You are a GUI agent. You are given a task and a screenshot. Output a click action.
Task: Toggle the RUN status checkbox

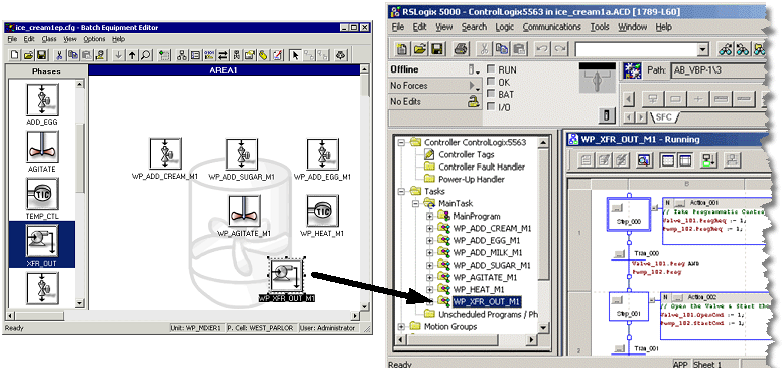click(x=491, y=69)
